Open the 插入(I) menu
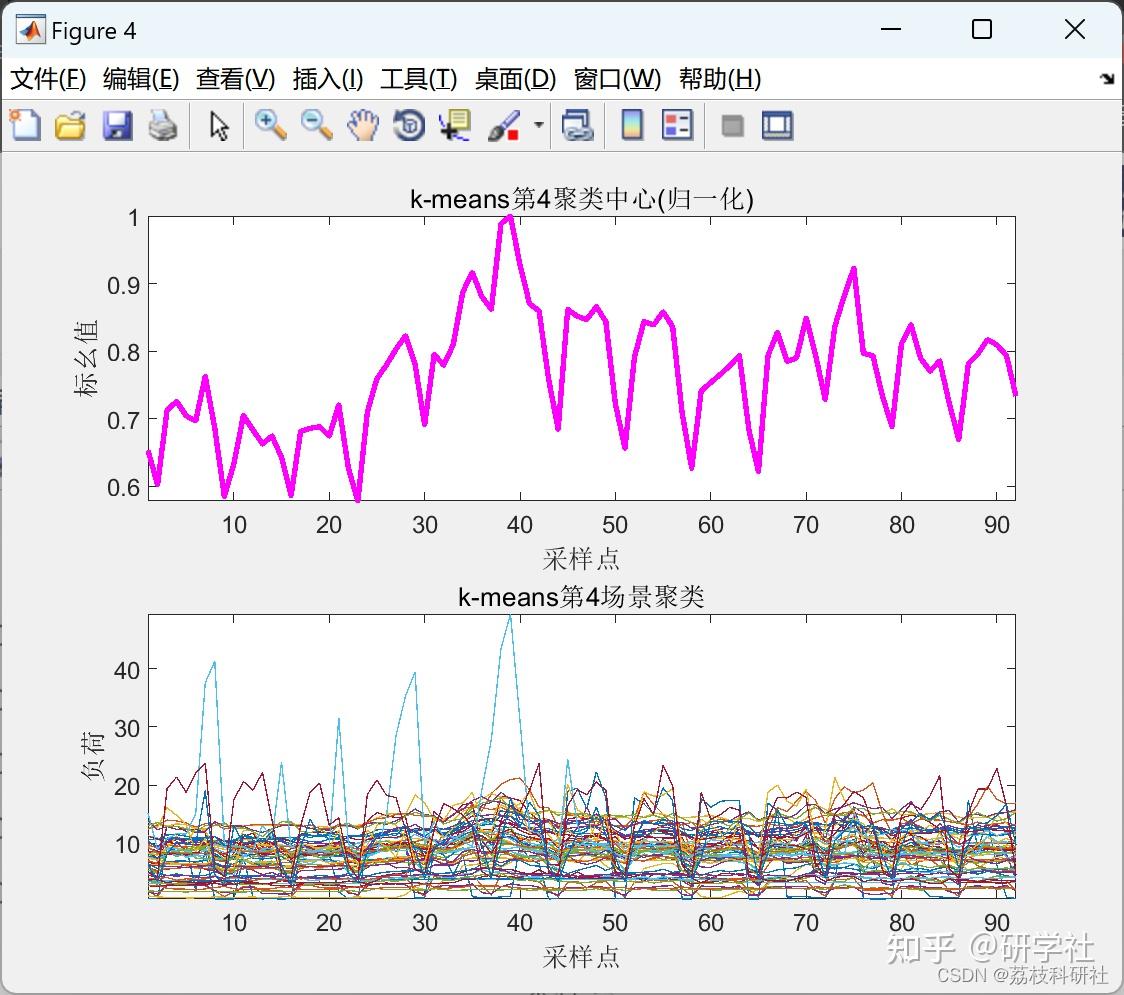Viewport: 1124px width, 995px height. point(327,79)
